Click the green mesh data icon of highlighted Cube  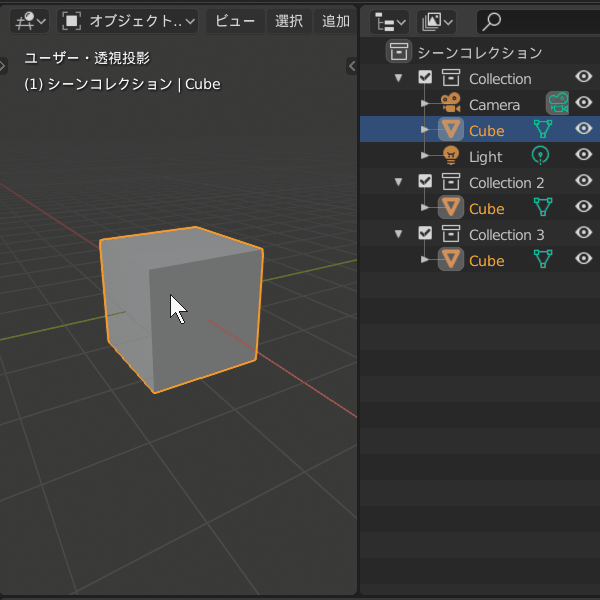543,129
